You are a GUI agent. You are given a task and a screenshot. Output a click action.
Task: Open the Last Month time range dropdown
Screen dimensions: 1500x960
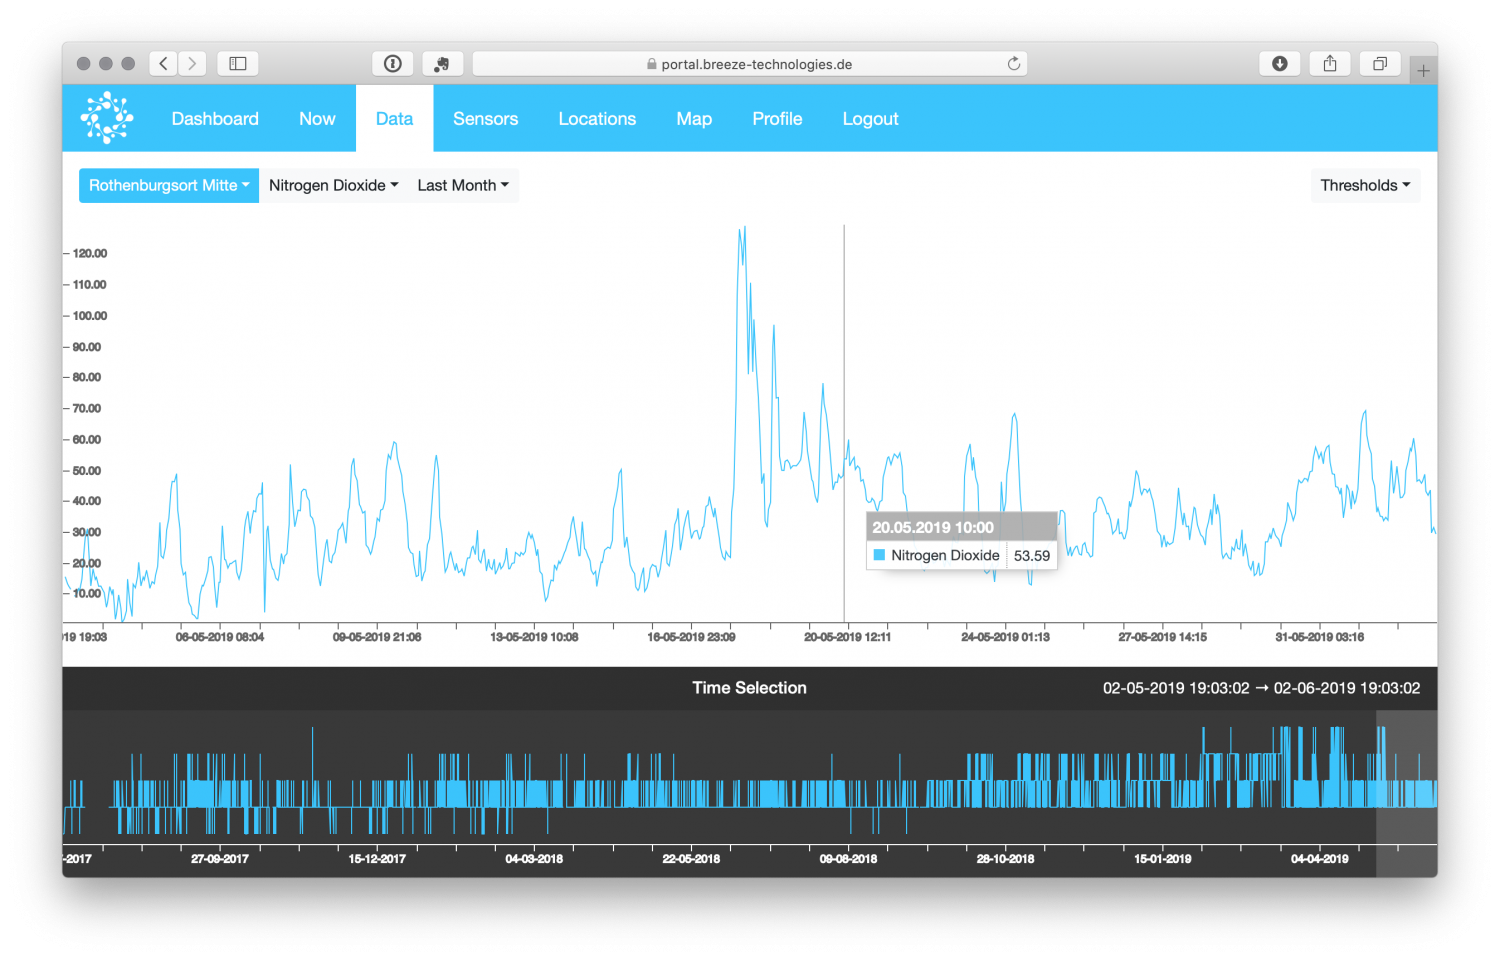462,185
